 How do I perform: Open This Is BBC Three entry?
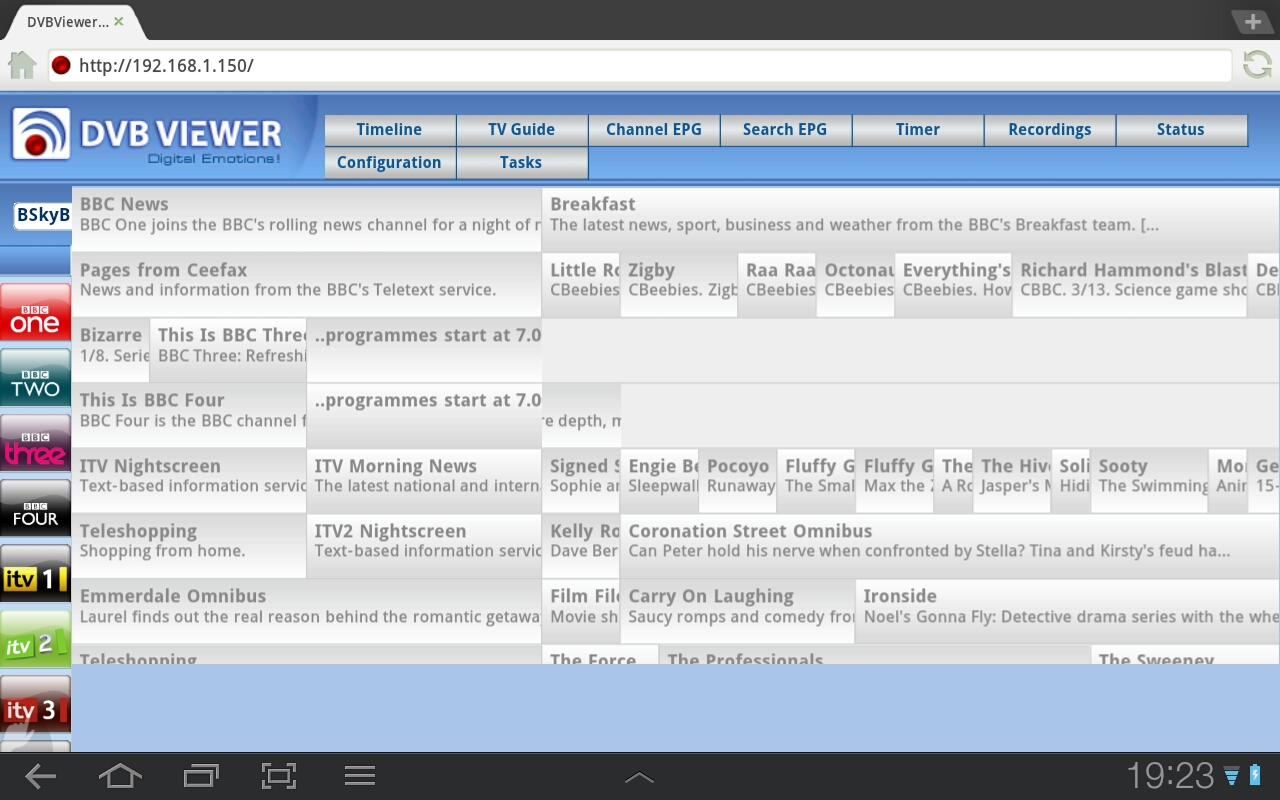click(228, 350)
